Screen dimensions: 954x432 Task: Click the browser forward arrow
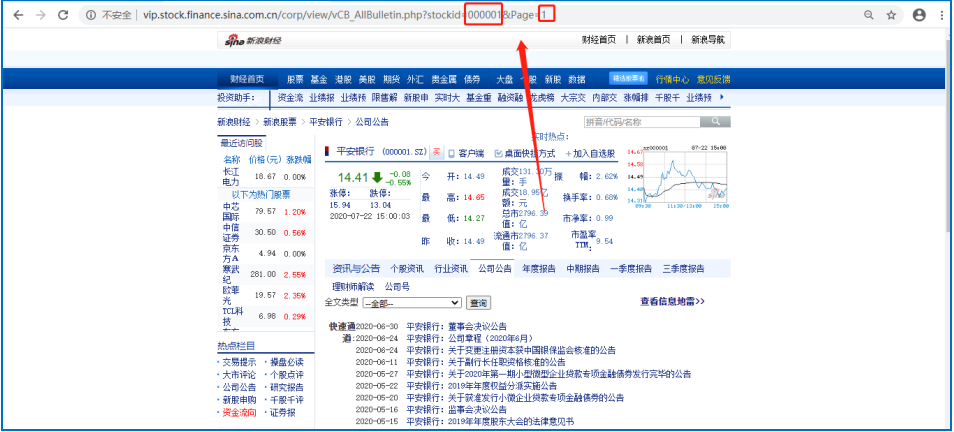pyautogui.click(x=41, y=15)
